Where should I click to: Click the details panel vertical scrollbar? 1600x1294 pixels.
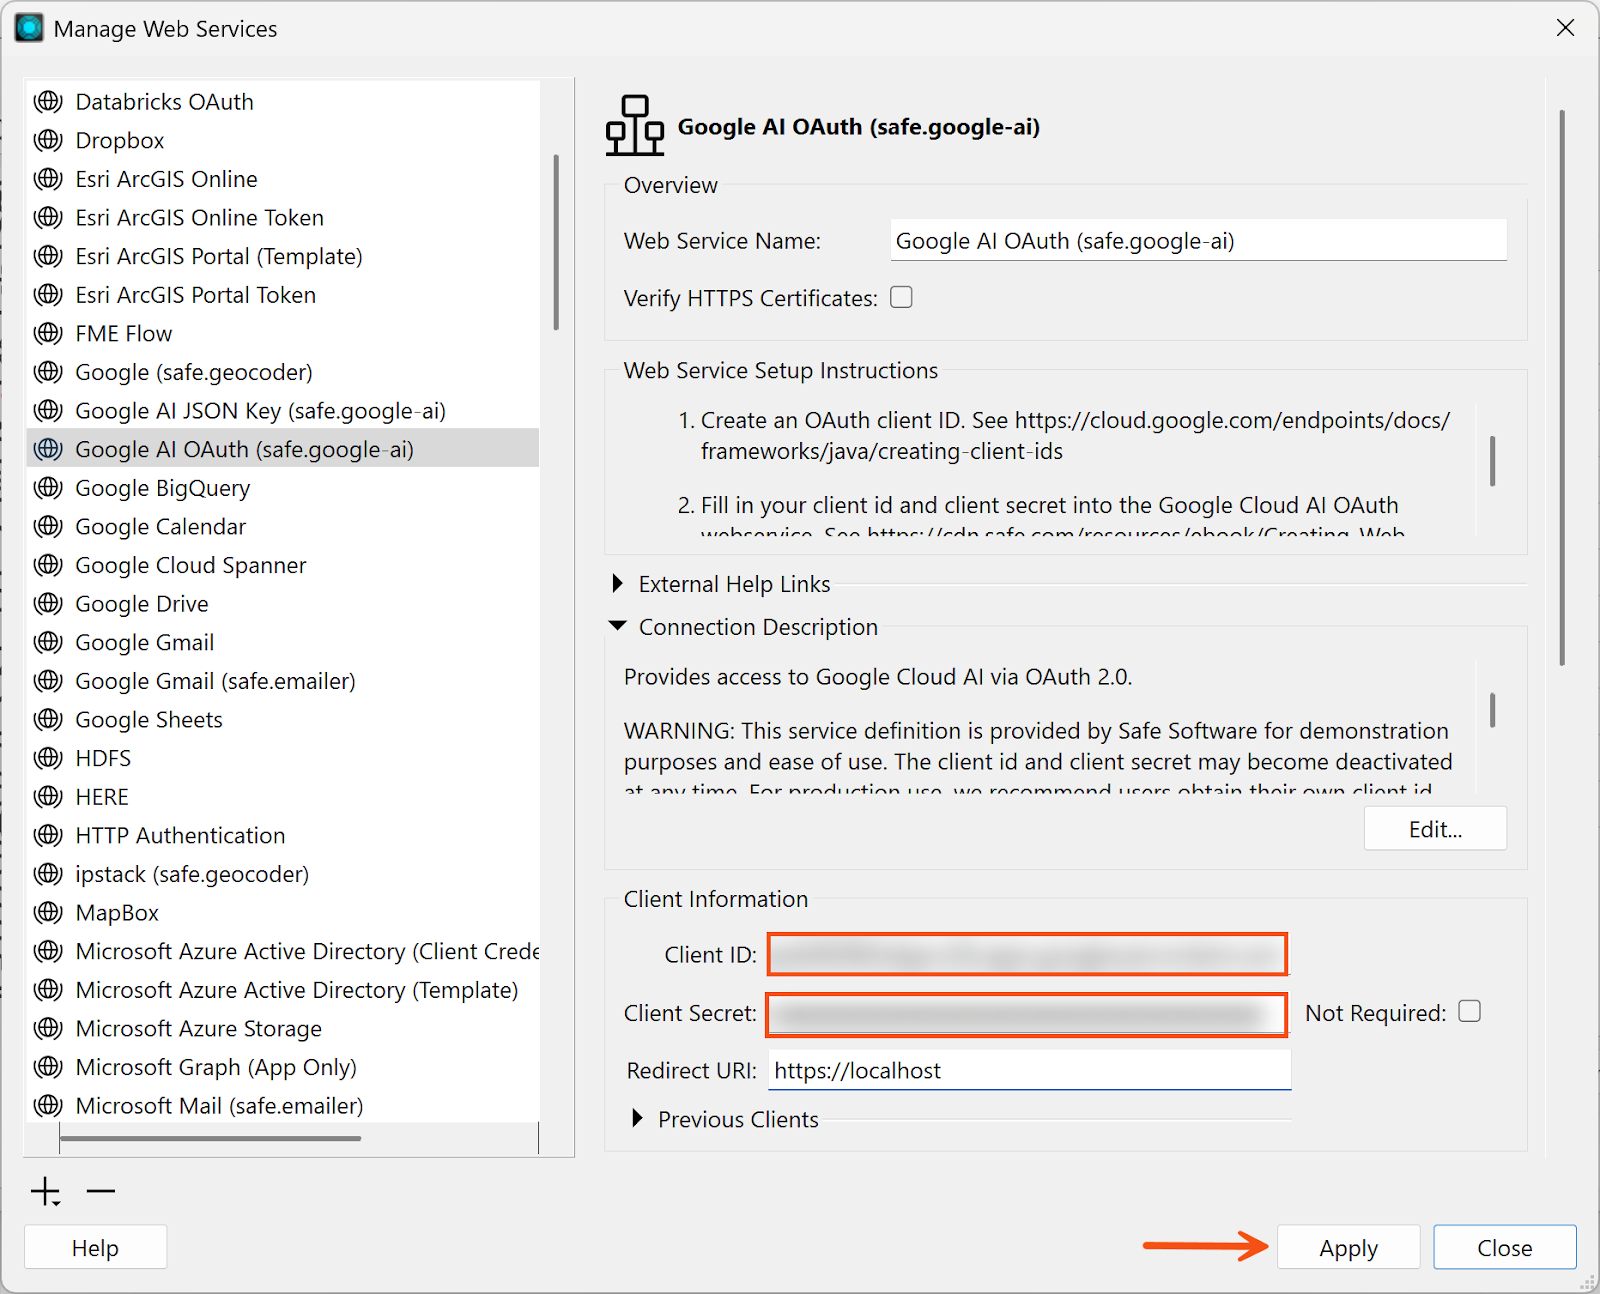1561,387
